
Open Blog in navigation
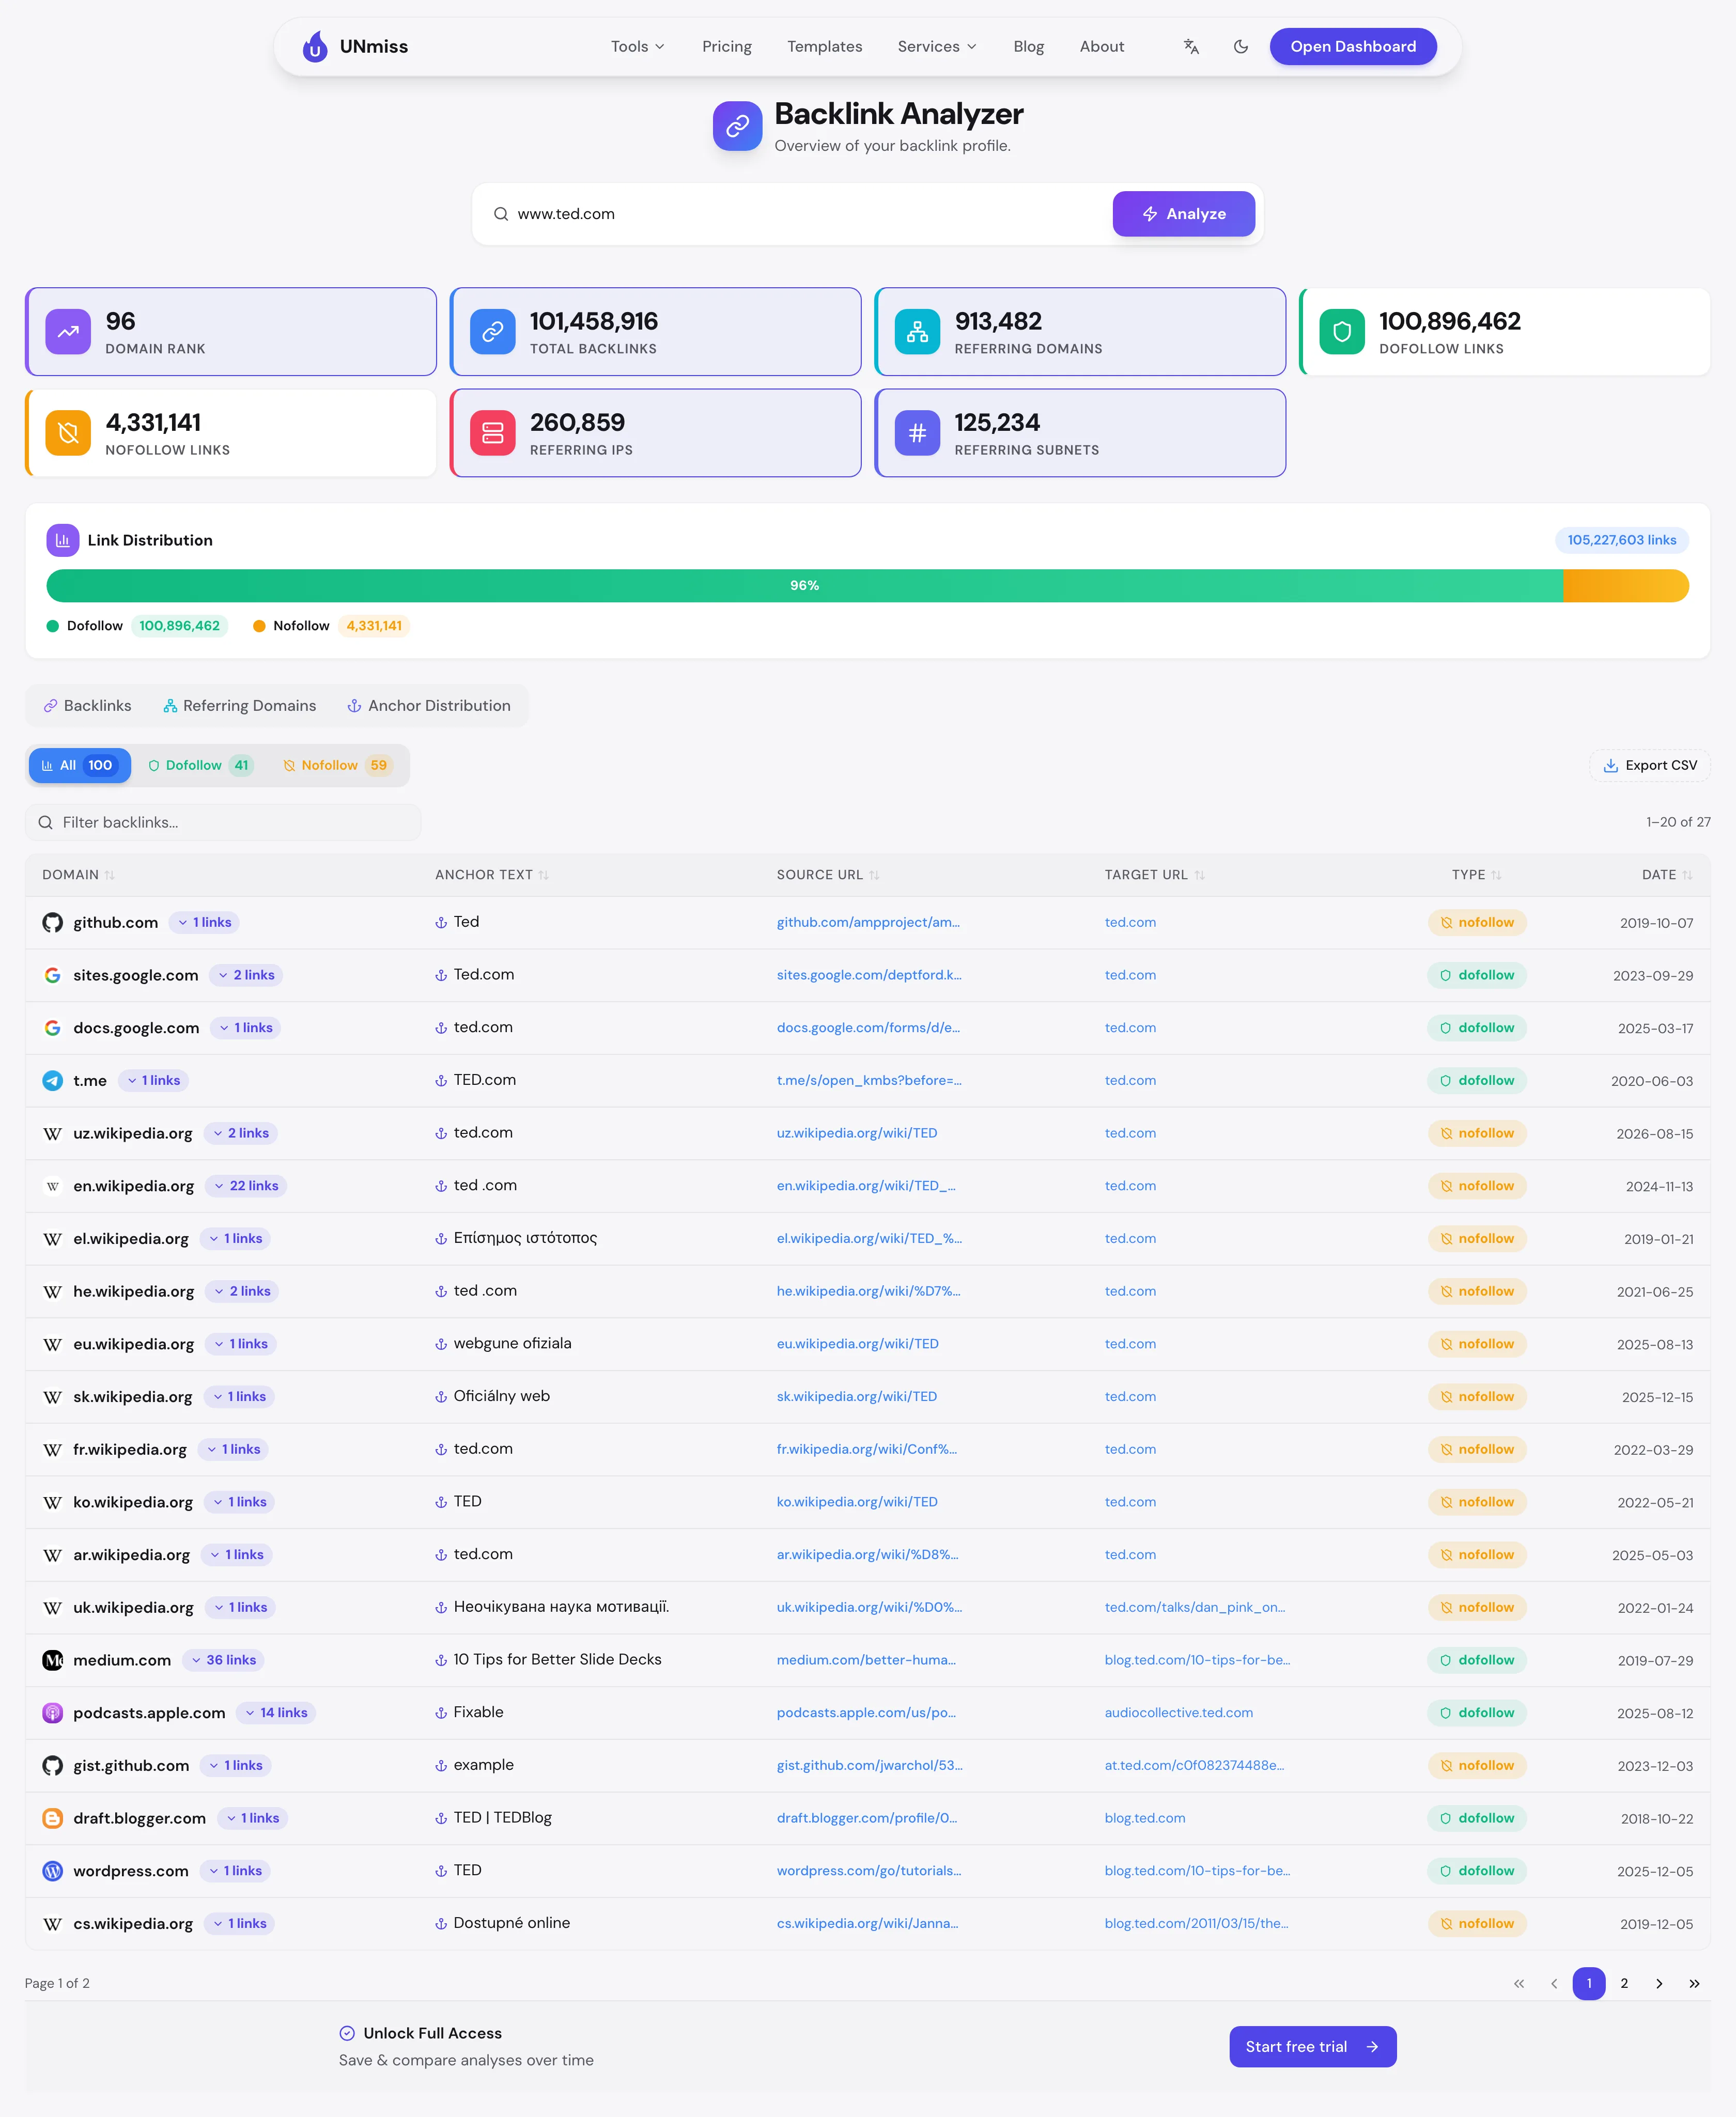point(1028,46)
